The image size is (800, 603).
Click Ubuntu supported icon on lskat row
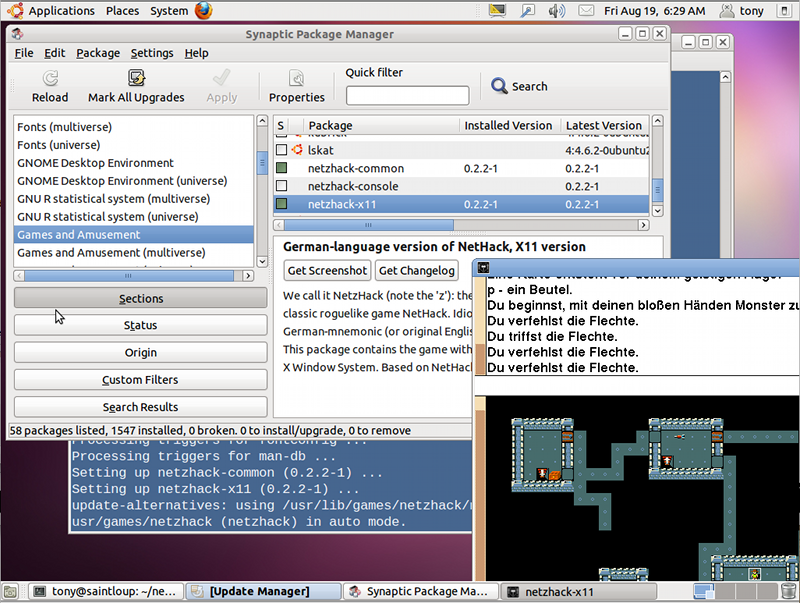pyautogui.click(x=297, y=149)
